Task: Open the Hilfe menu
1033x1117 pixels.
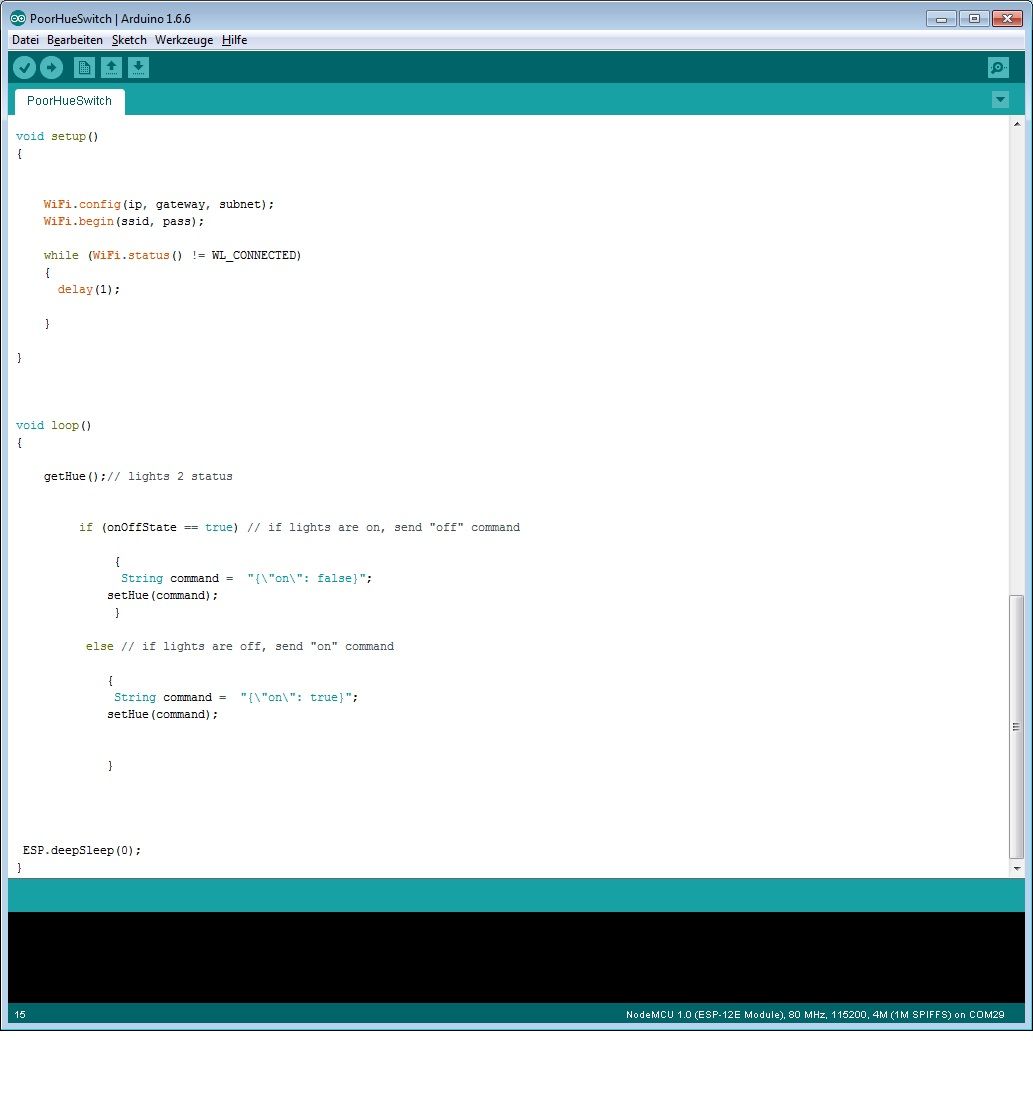Action: pyautogui.click(x=234, y=40)
